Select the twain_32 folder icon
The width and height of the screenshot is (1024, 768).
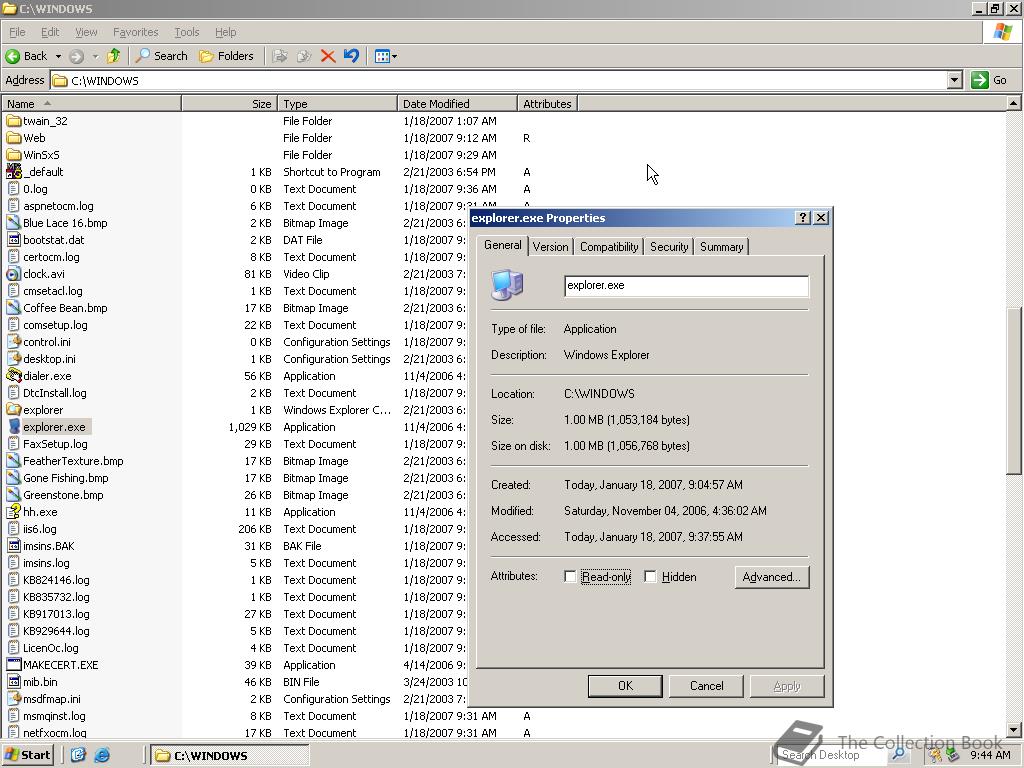tap(14, 121)
